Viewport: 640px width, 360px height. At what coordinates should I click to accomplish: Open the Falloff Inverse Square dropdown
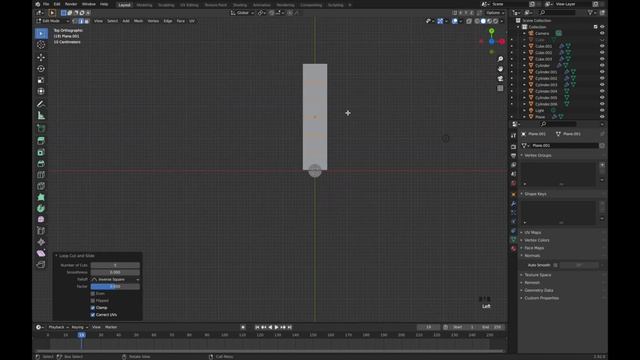[x=115, y=280]
